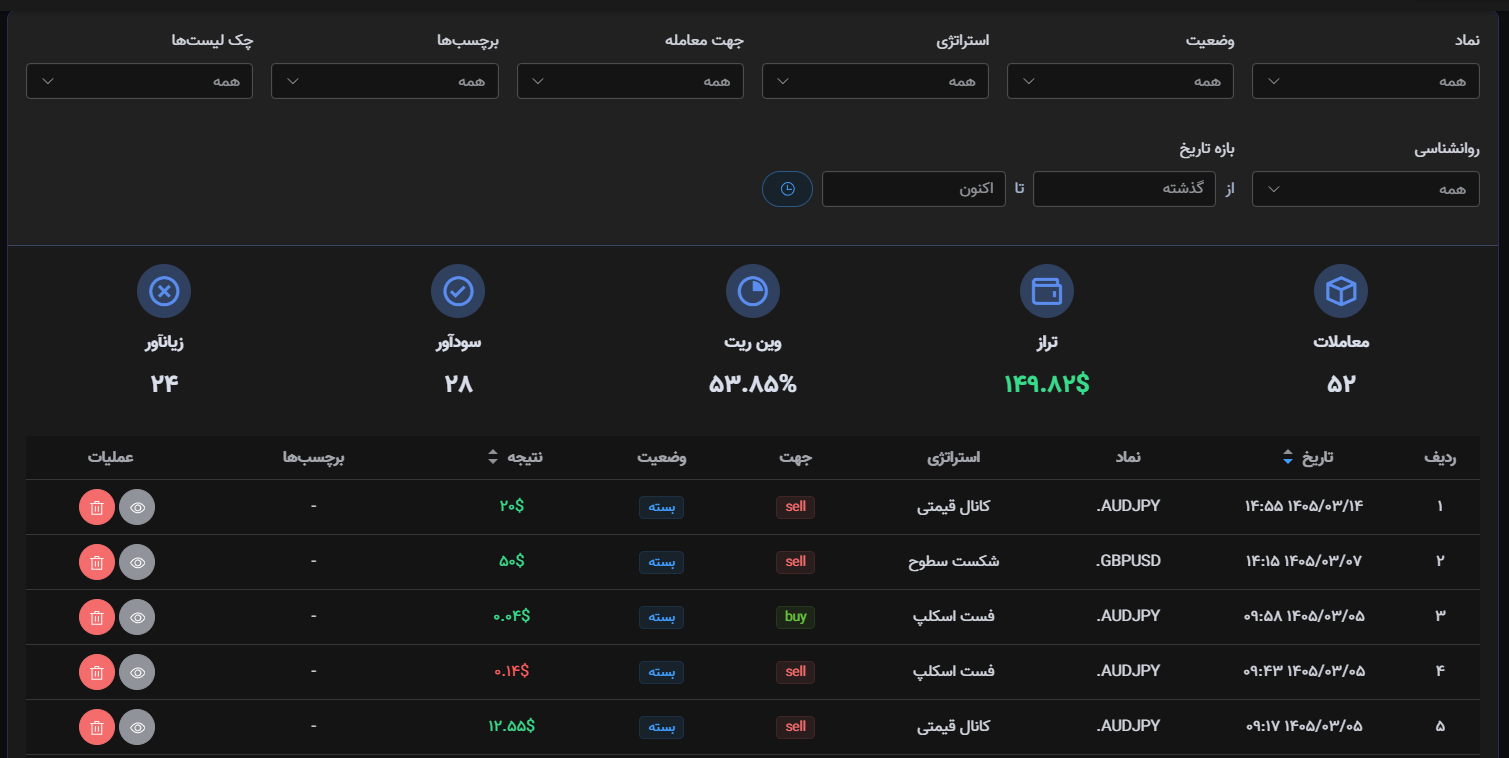
Task: Click the 149.82$ balance value
Action: (1046, 383)
